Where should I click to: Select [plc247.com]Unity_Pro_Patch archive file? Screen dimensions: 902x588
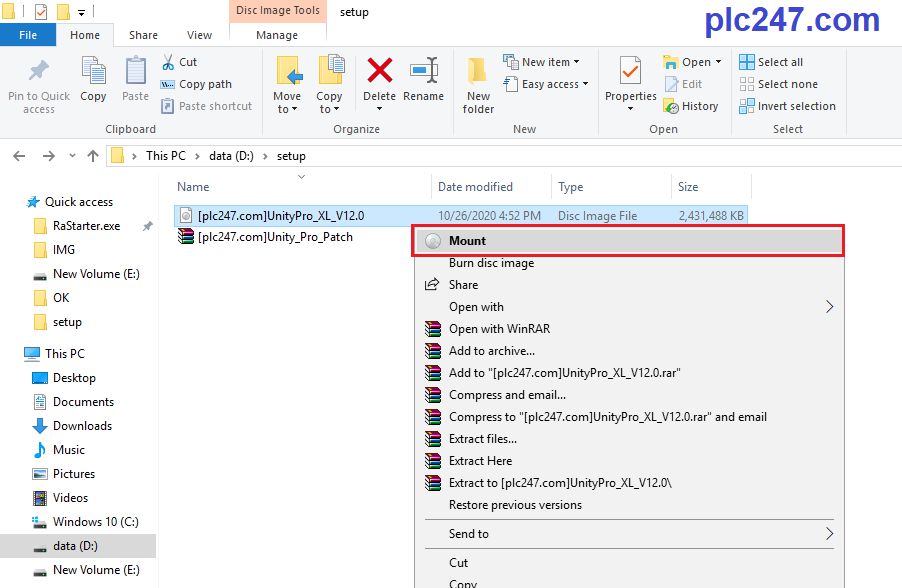[x=275, y=237]
